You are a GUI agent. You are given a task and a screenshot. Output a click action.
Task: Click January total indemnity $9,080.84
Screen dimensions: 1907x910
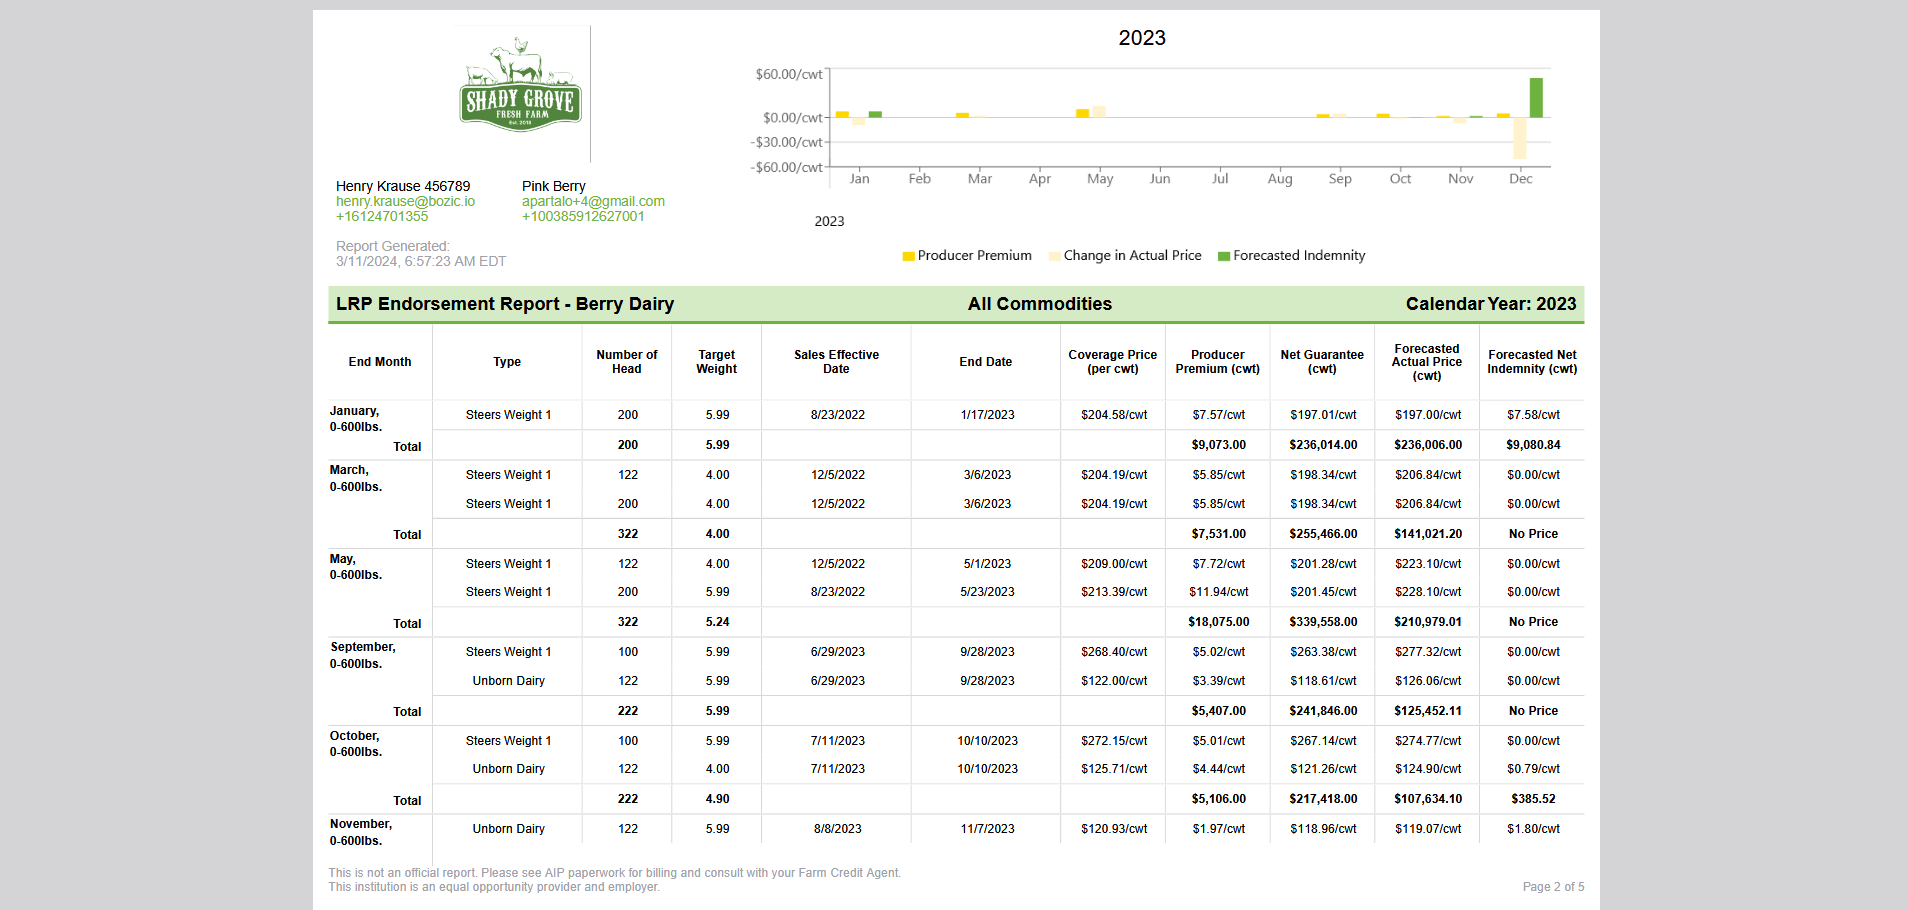[1533, 445]
